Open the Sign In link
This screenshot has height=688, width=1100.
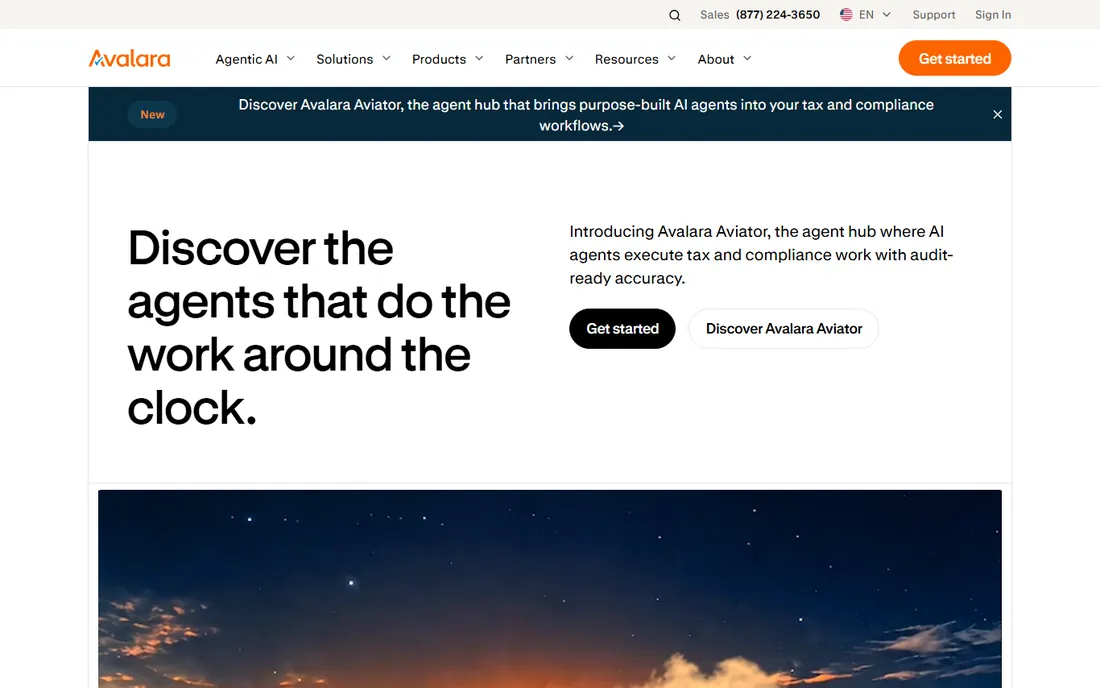click(993, 15)
